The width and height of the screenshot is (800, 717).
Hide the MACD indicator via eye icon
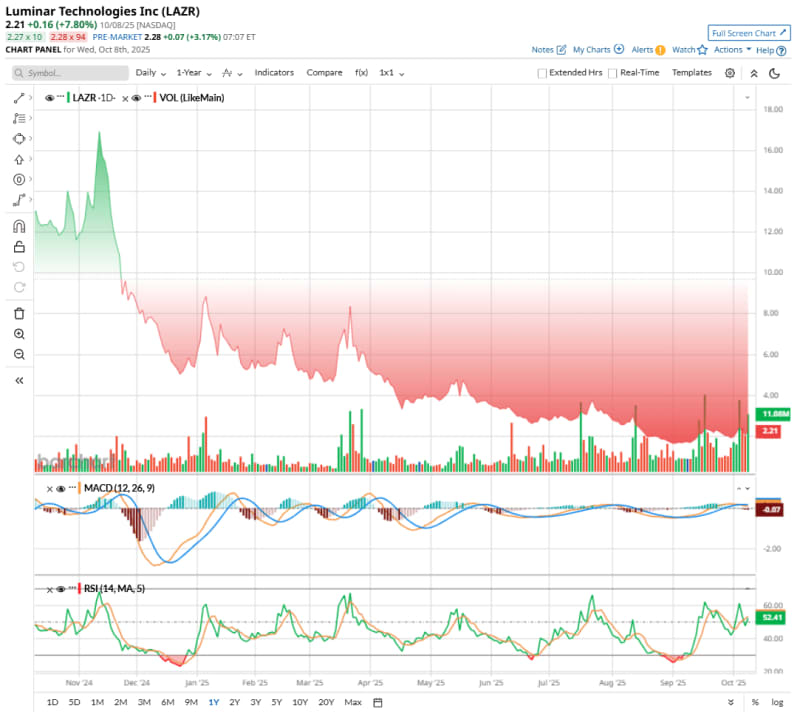(61, 488)
